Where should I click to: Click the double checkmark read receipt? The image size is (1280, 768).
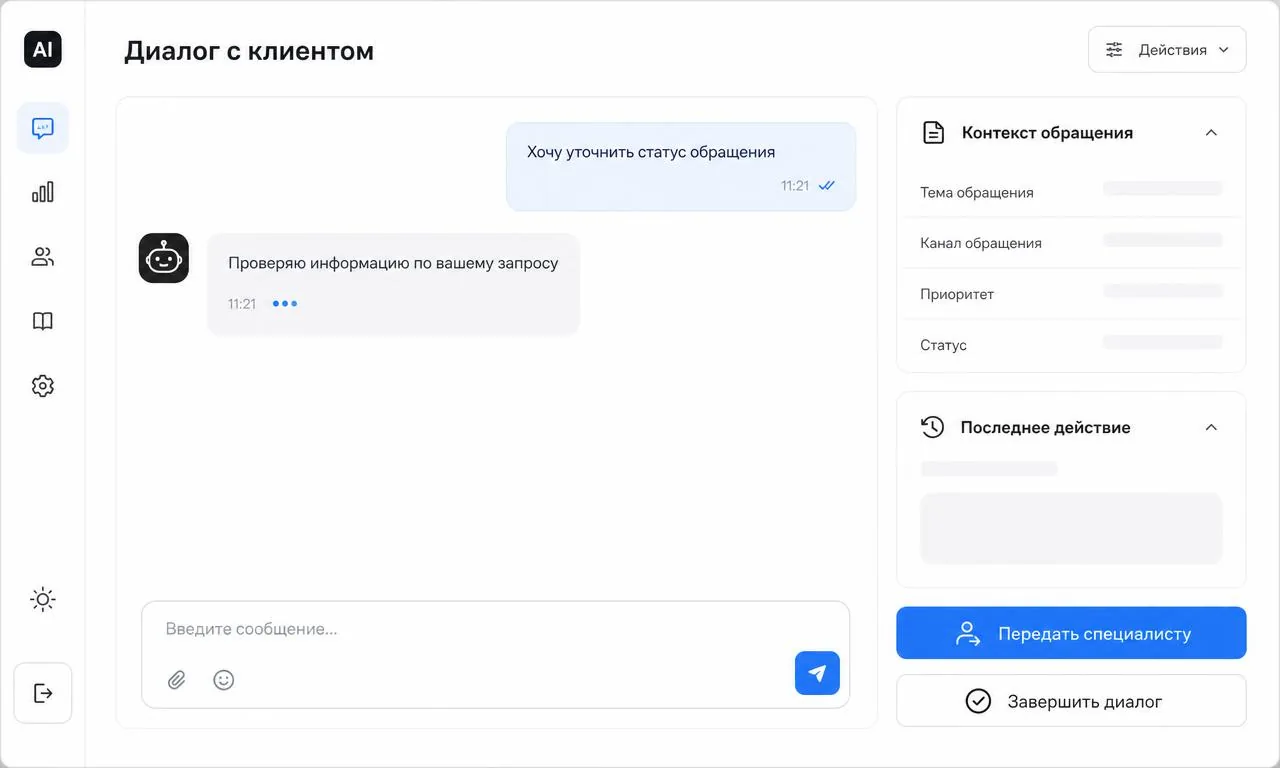[826, 186]
